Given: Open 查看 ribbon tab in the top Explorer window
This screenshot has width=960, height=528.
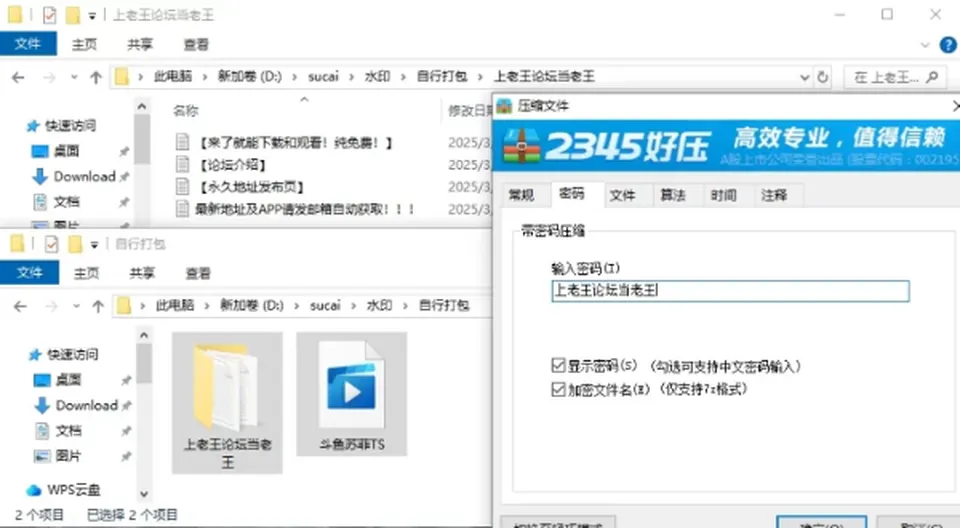Looking at the screenshot, I should [196, 44].
